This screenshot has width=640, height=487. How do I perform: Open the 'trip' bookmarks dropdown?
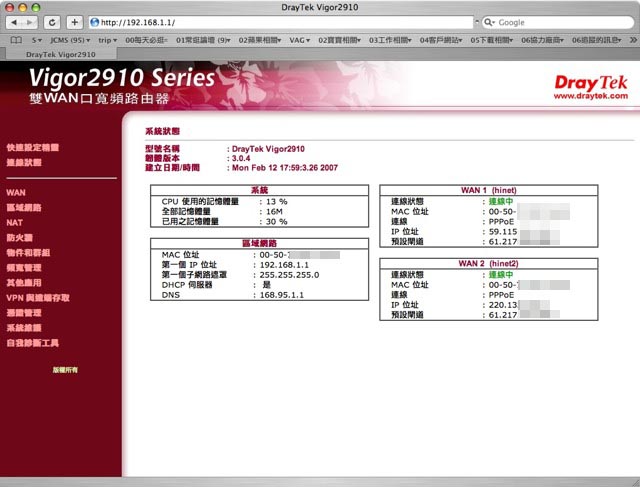pos(107,40)
